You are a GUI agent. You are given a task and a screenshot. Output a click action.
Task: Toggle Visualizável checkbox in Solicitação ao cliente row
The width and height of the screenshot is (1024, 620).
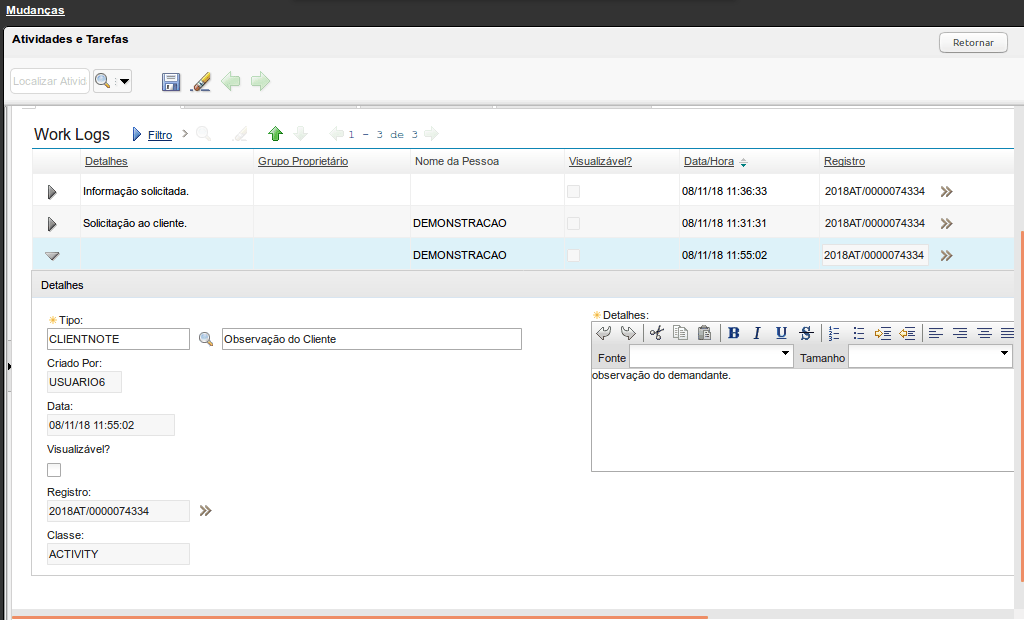(573, 223)
